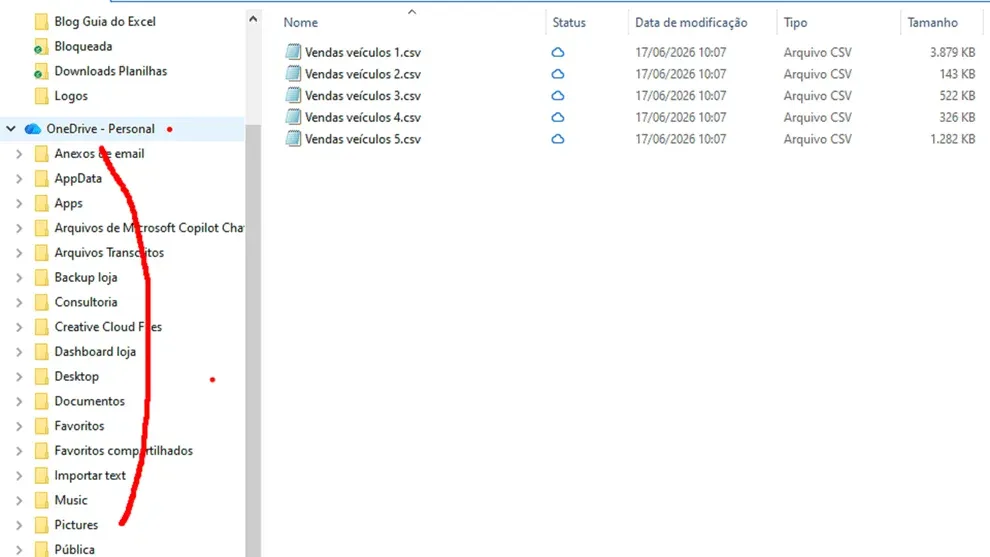Click the Logos folder icon
Image resolution: width=990 pixels, height=557 pixels.
[42, 96]
